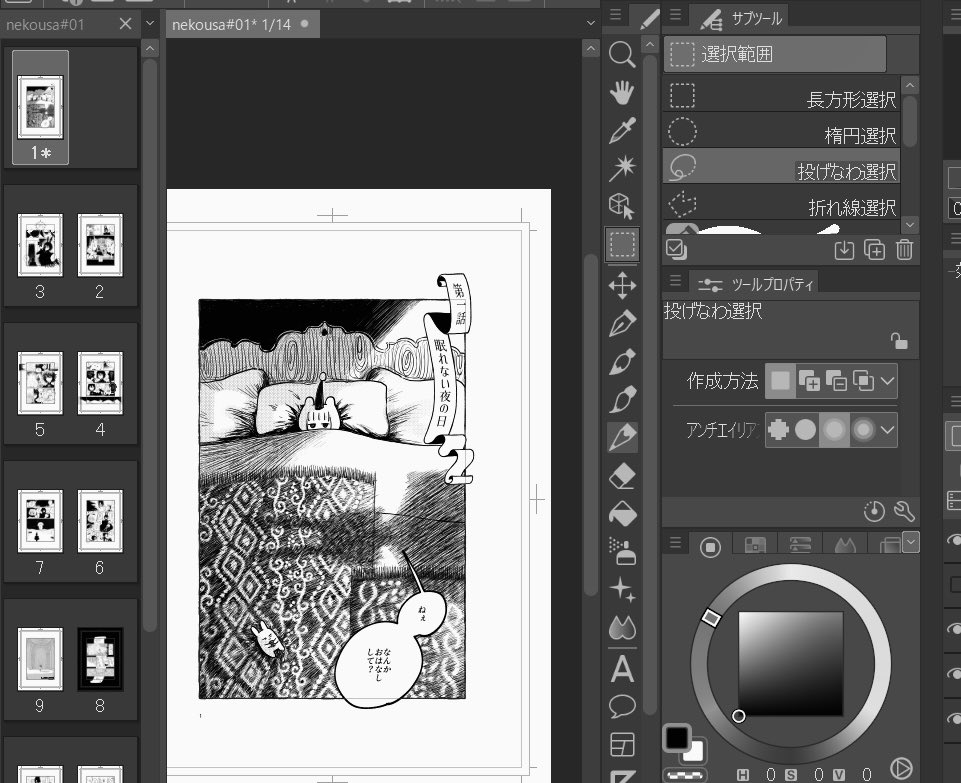Open the サブツール palette hamburger menu
The height and width of the screenshot is (783, 961).
point(675,14)
